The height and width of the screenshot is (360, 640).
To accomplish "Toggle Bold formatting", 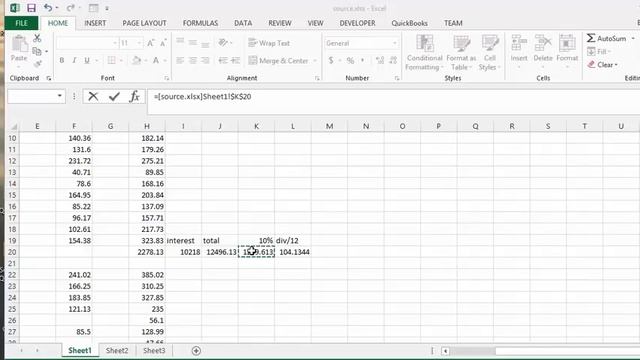I will [x=62, y=60].
